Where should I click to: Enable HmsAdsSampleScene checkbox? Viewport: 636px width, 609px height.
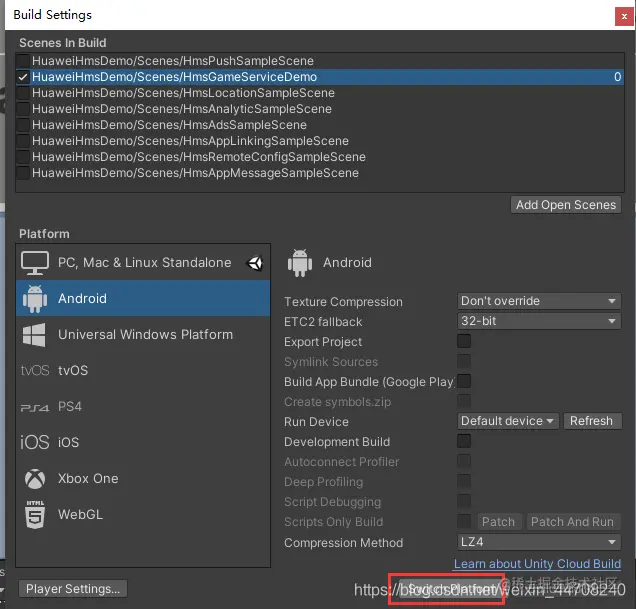pos(23,125)
